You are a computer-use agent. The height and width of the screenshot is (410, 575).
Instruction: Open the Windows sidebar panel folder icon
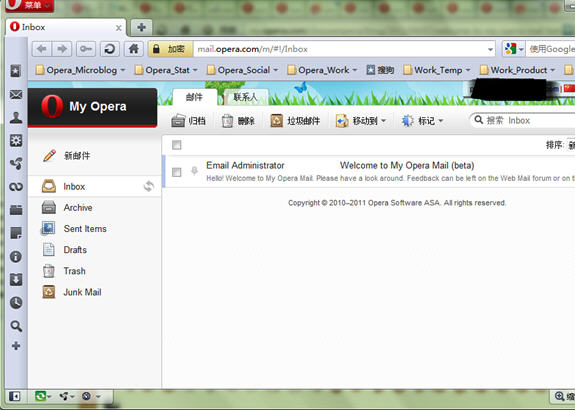16,210
